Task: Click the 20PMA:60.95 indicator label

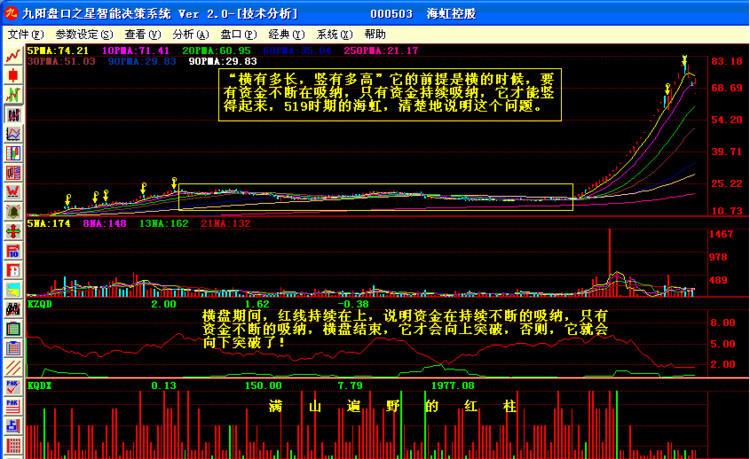Action: [x=217, y=51]
